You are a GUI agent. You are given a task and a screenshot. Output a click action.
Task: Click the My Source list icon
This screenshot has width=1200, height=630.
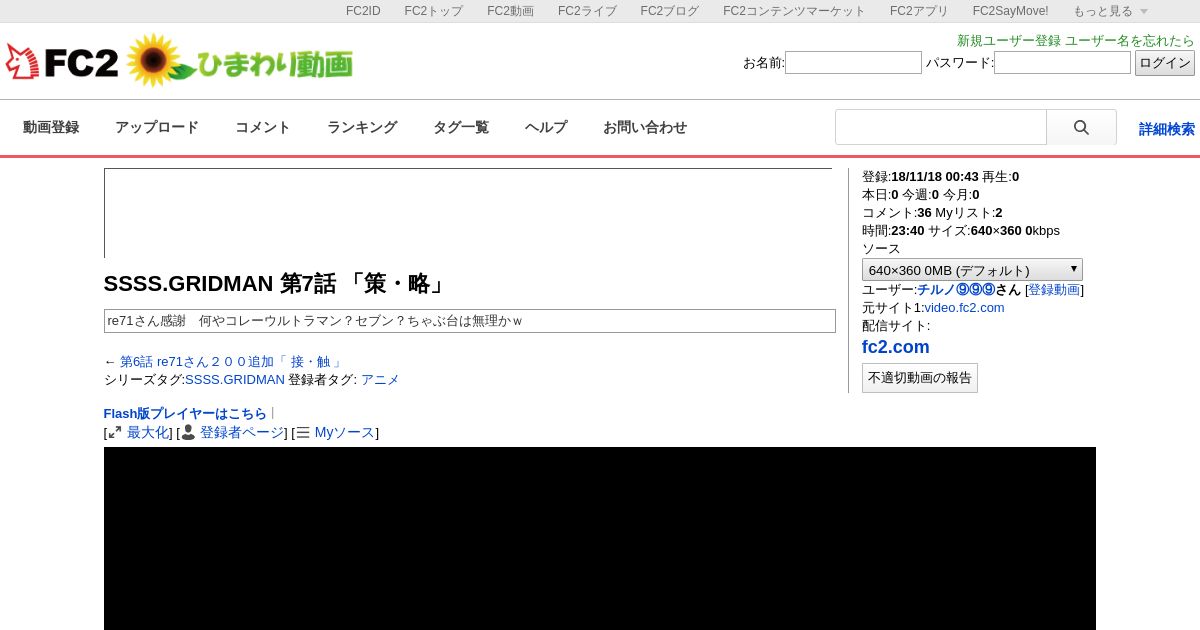(303, 433)
